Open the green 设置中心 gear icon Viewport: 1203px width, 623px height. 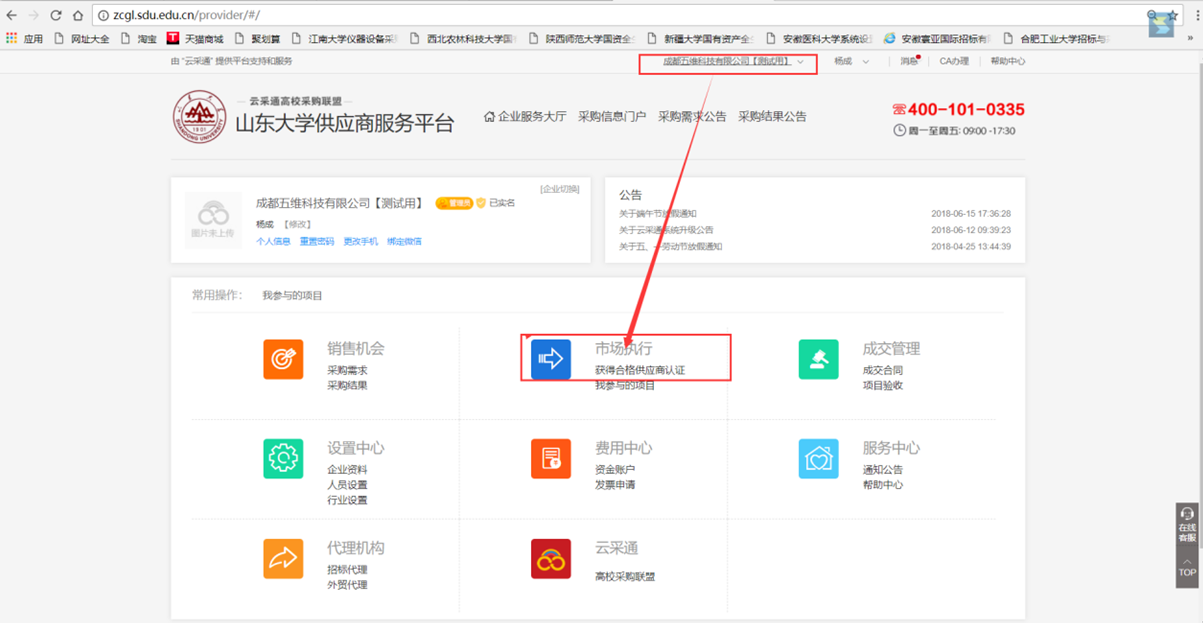point(283,459)
